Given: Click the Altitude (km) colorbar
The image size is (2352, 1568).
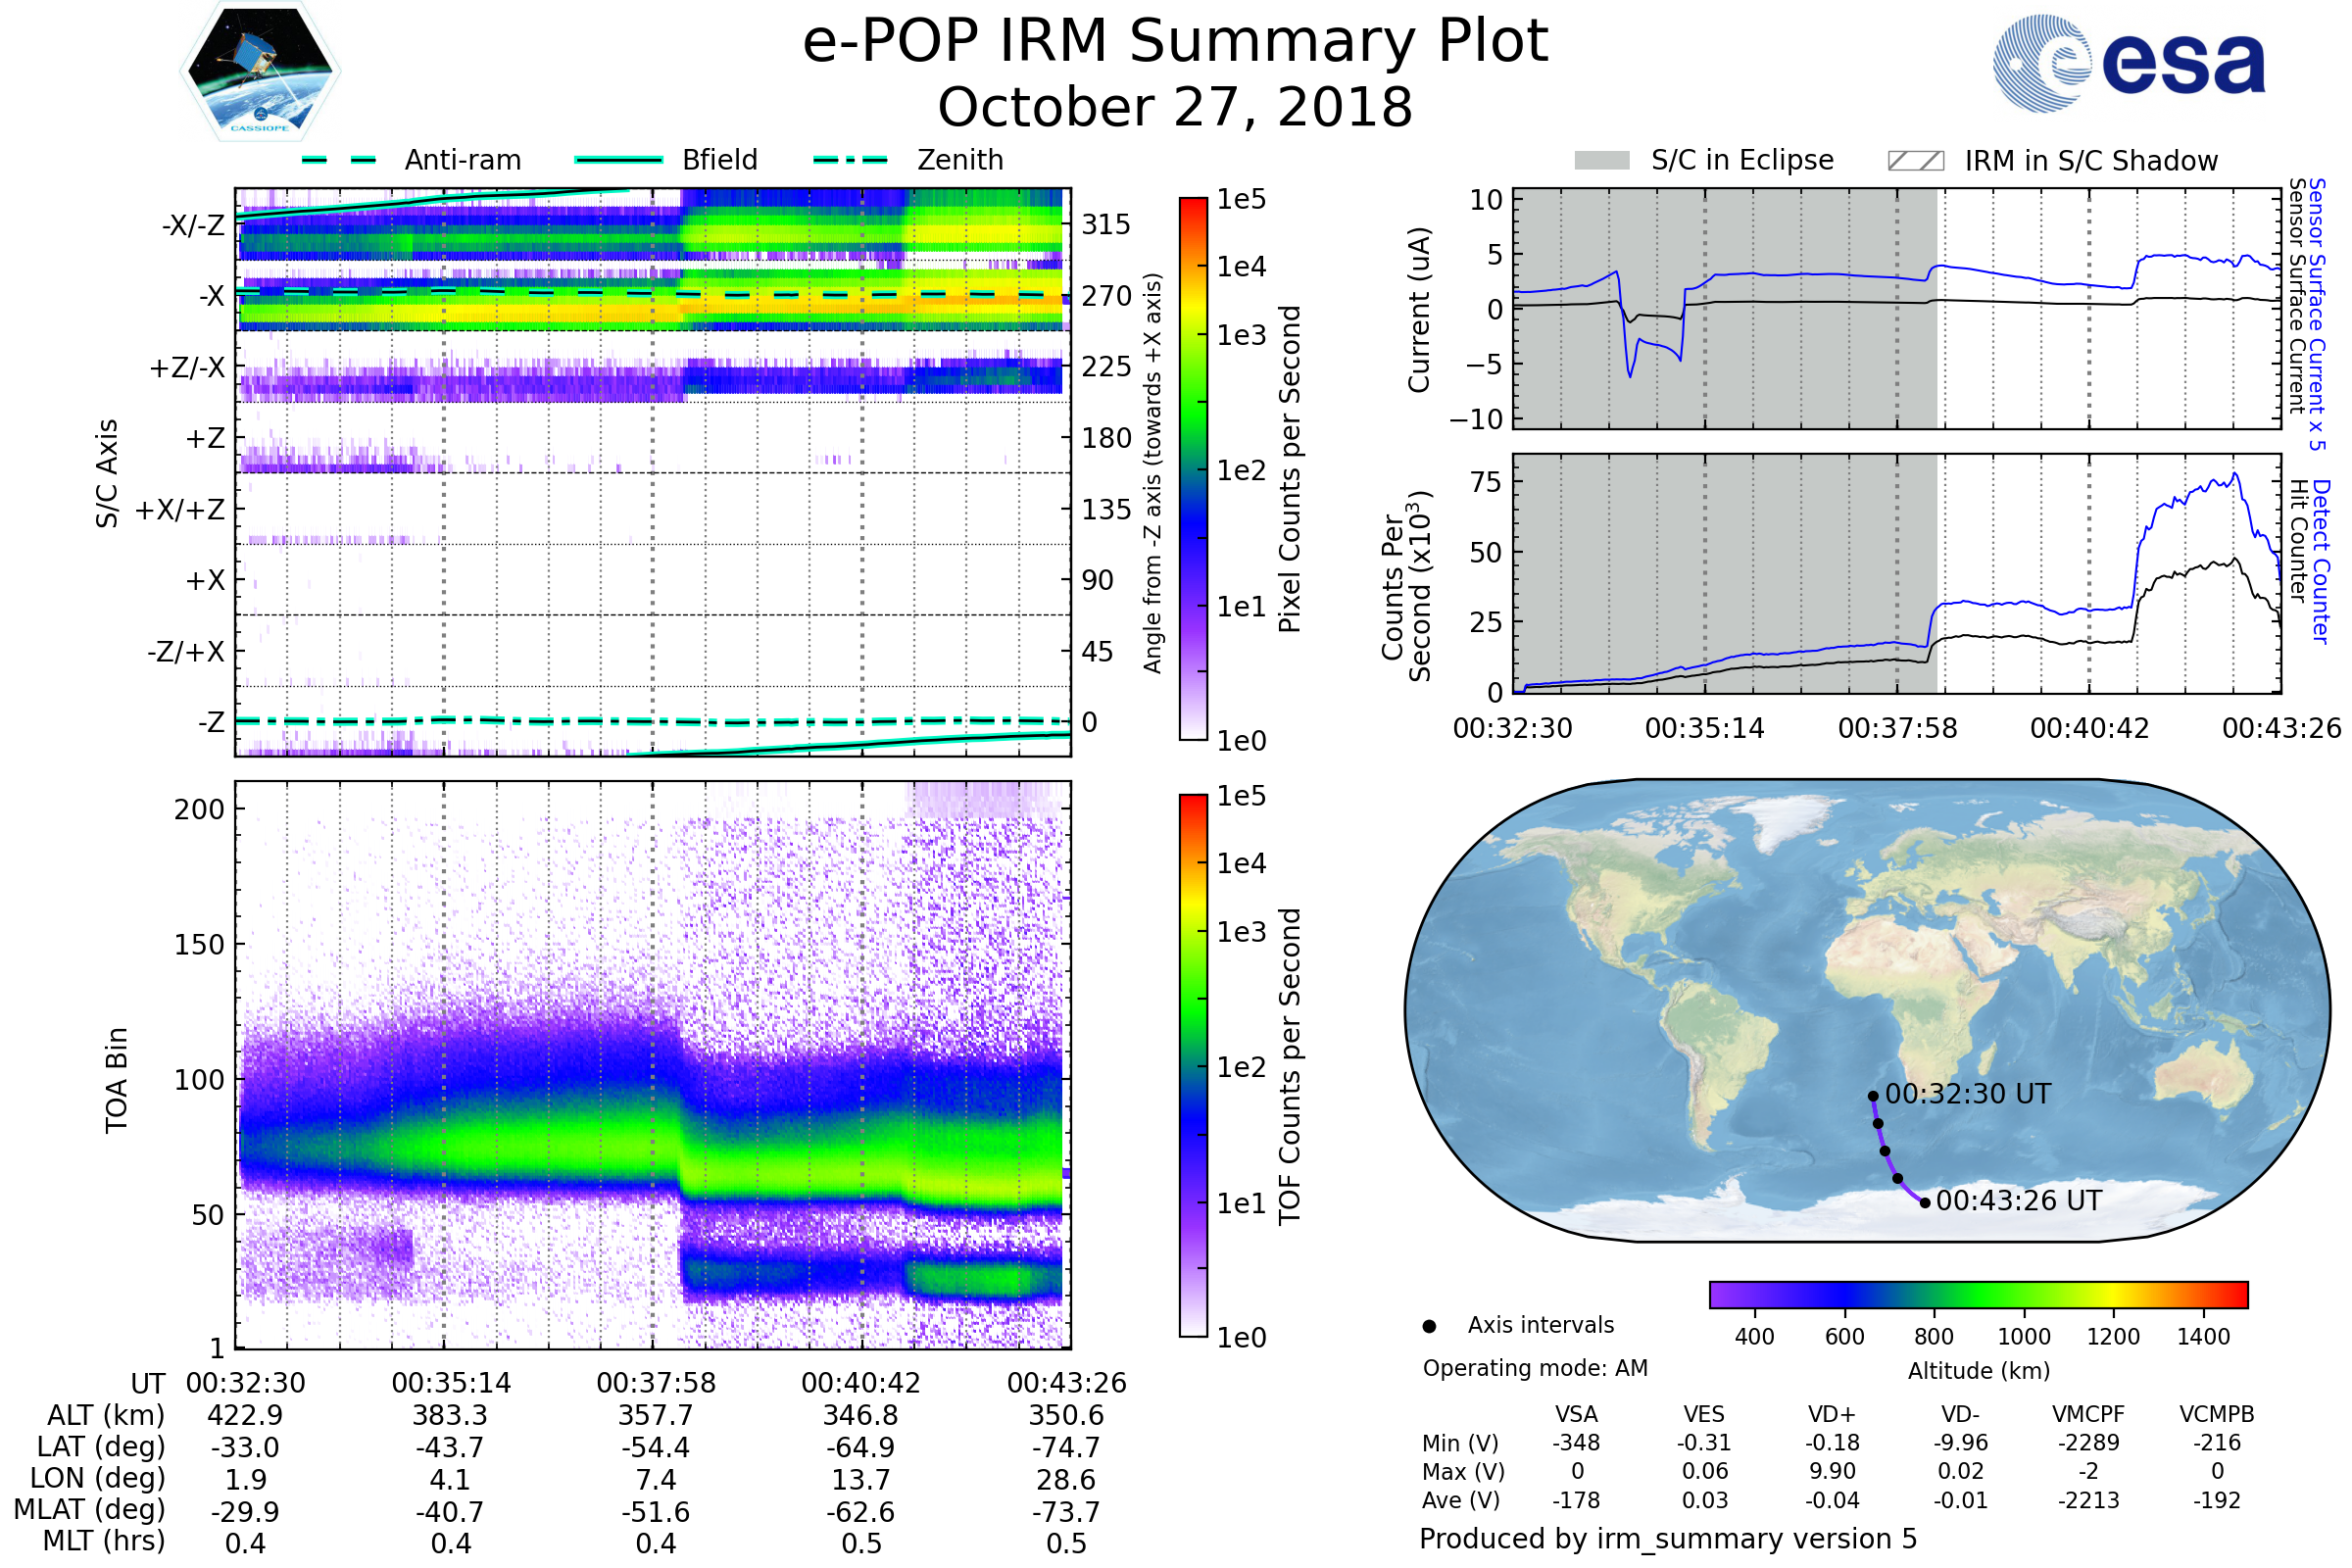Looking at the screenshot, I should (x=1978, y=1295).
